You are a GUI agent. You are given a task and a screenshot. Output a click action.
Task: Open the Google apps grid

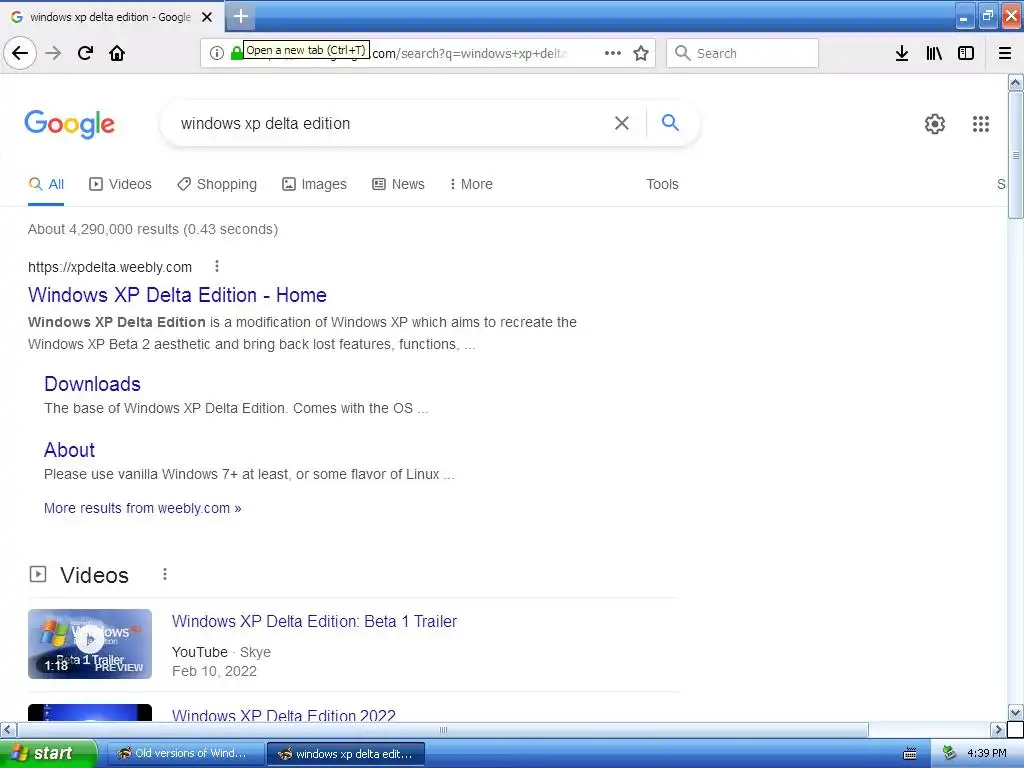point(981,123)
